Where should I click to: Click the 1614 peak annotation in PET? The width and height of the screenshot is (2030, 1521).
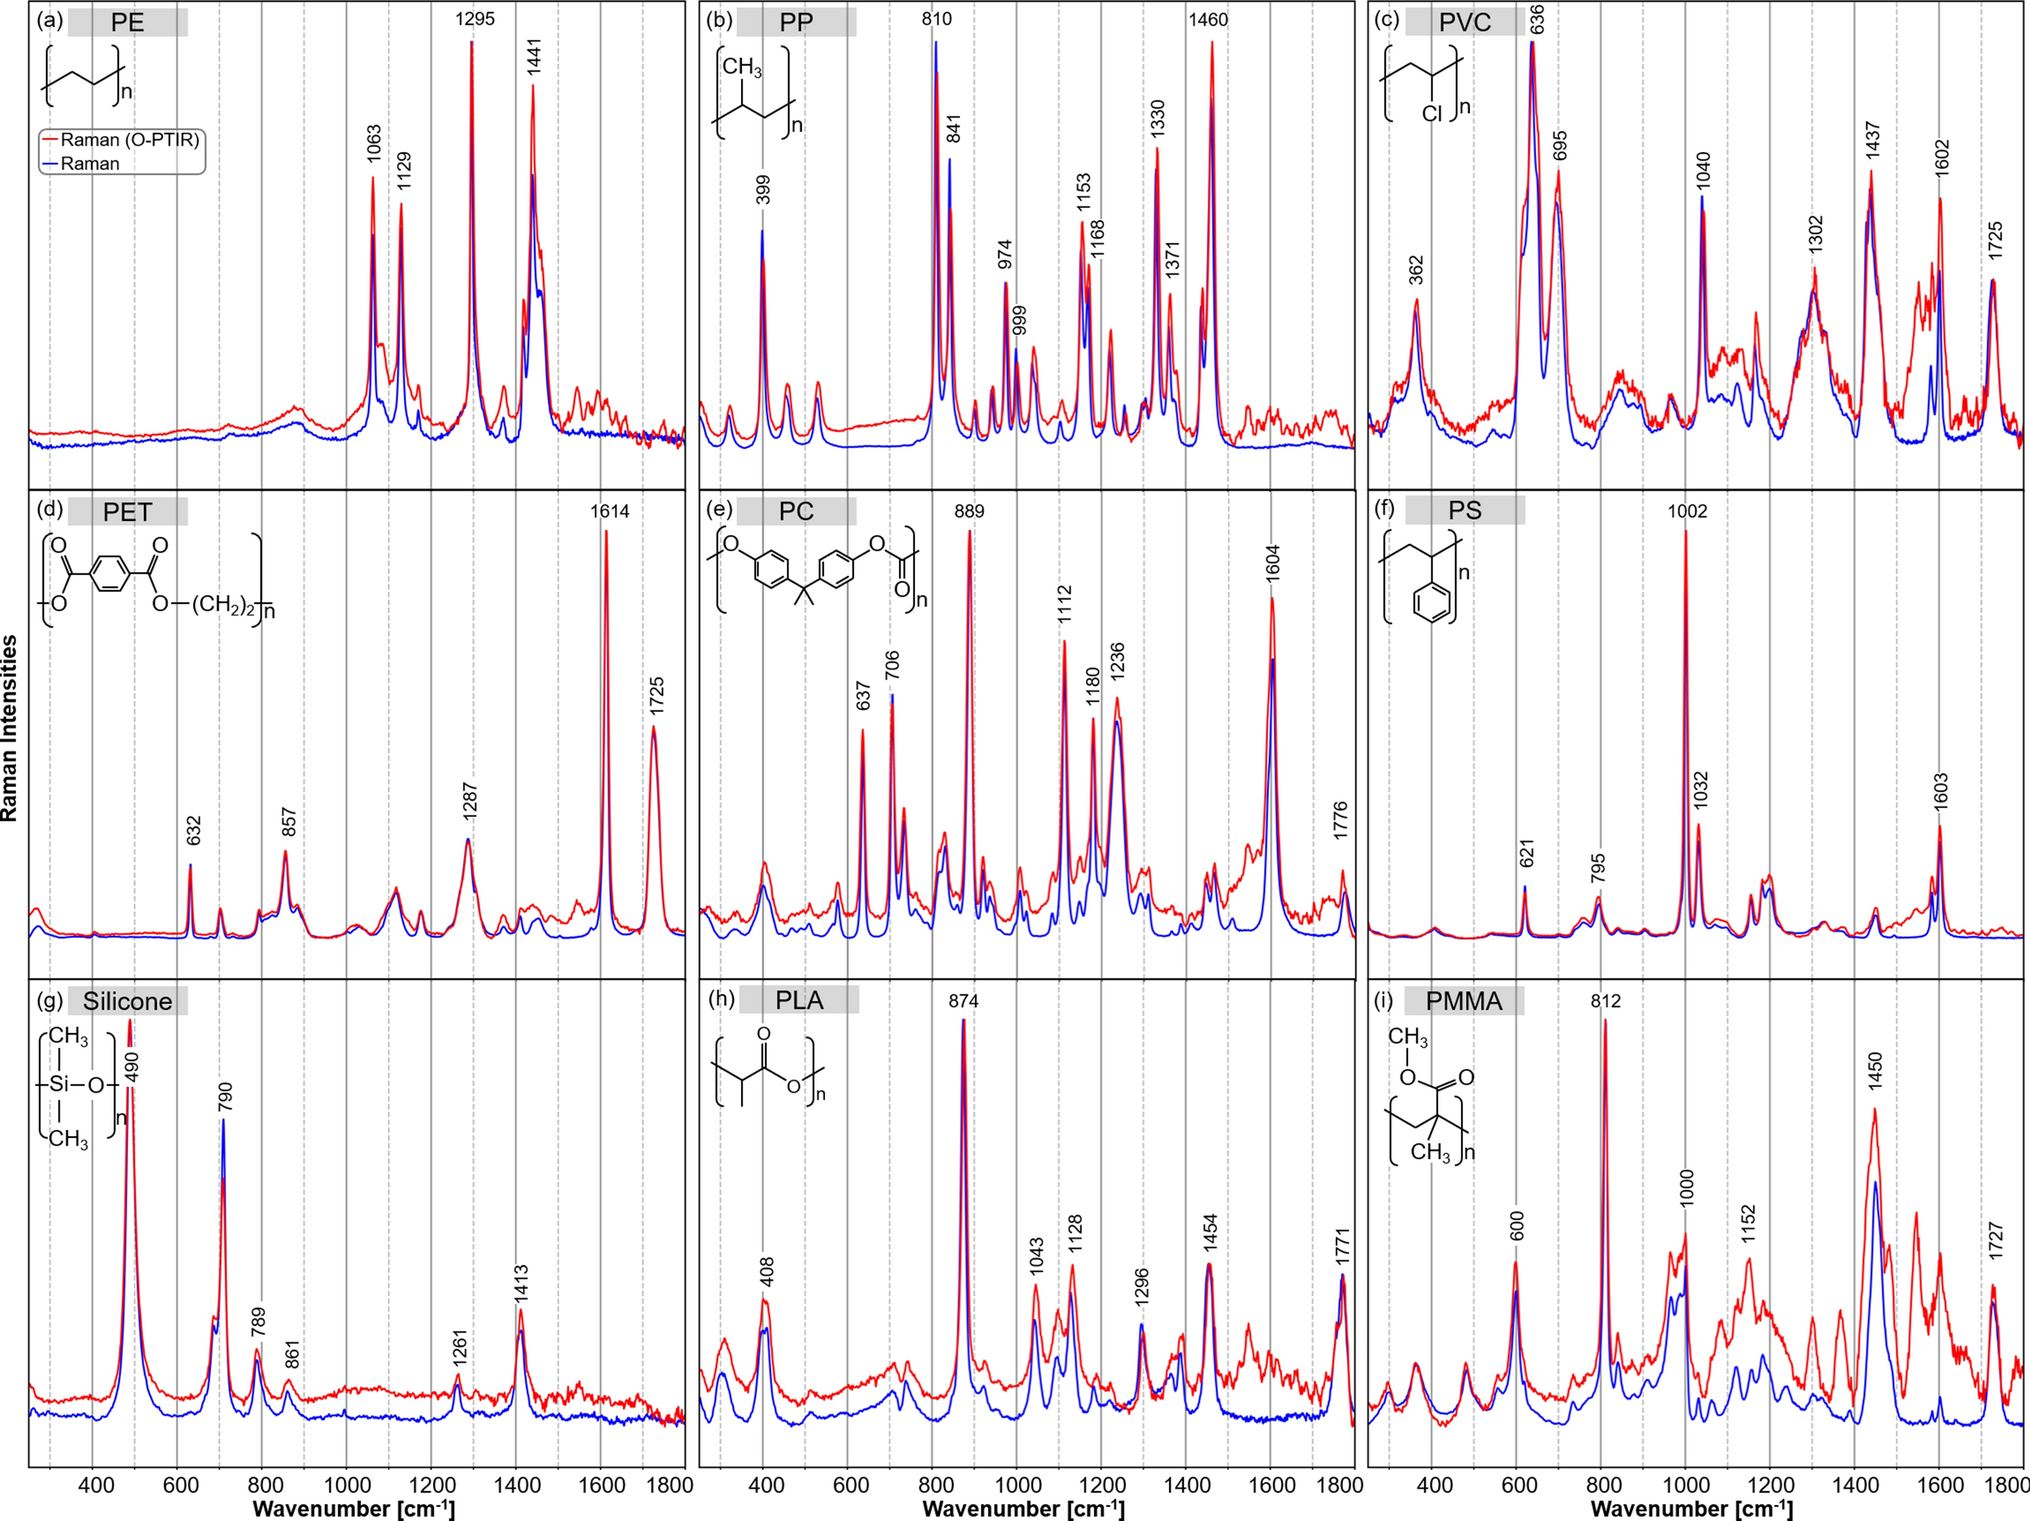pos(612,510)
